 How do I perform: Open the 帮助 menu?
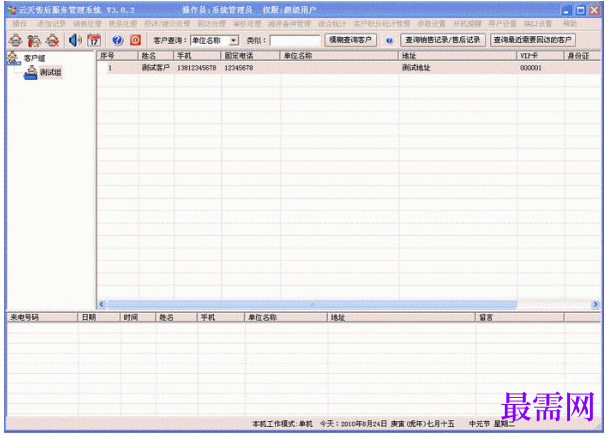[x=570, y=24]
